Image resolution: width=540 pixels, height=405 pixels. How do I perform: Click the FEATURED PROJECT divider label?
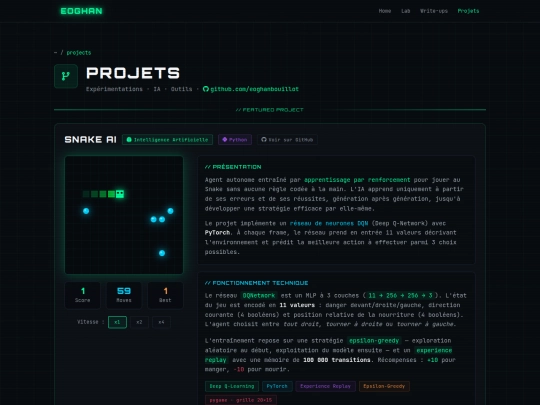270,110
